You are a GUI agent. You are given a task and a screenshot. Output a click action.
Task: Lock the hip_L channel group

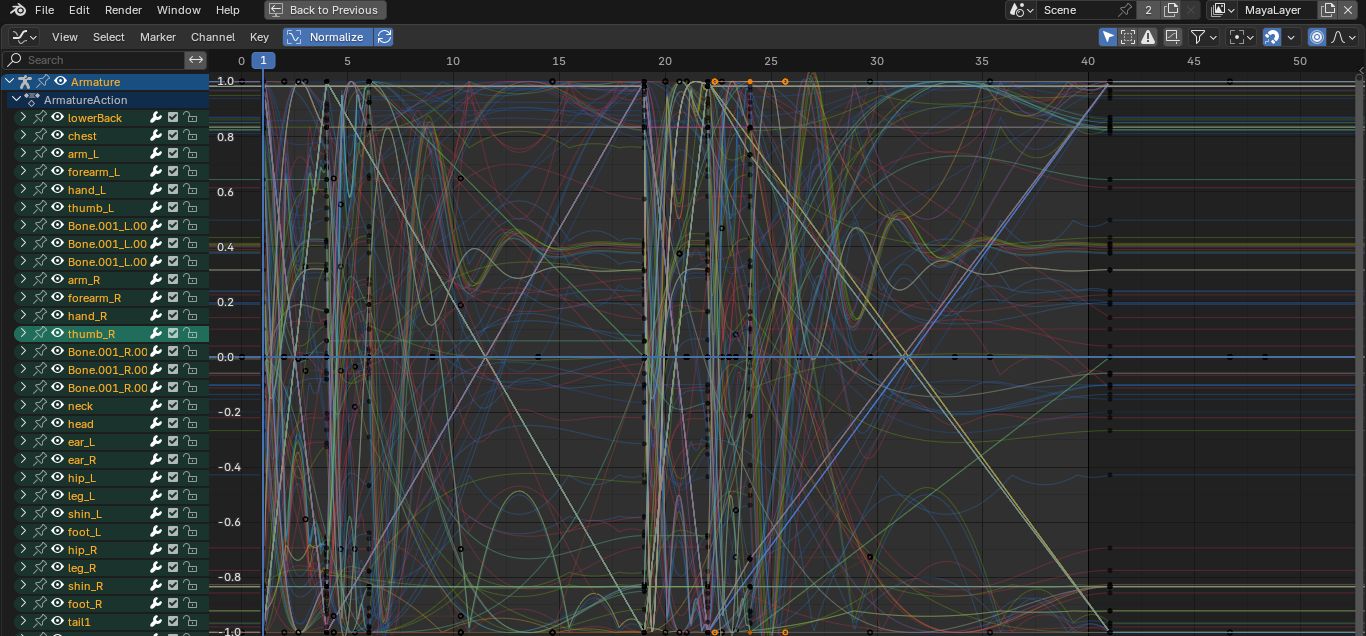point(190,478)
